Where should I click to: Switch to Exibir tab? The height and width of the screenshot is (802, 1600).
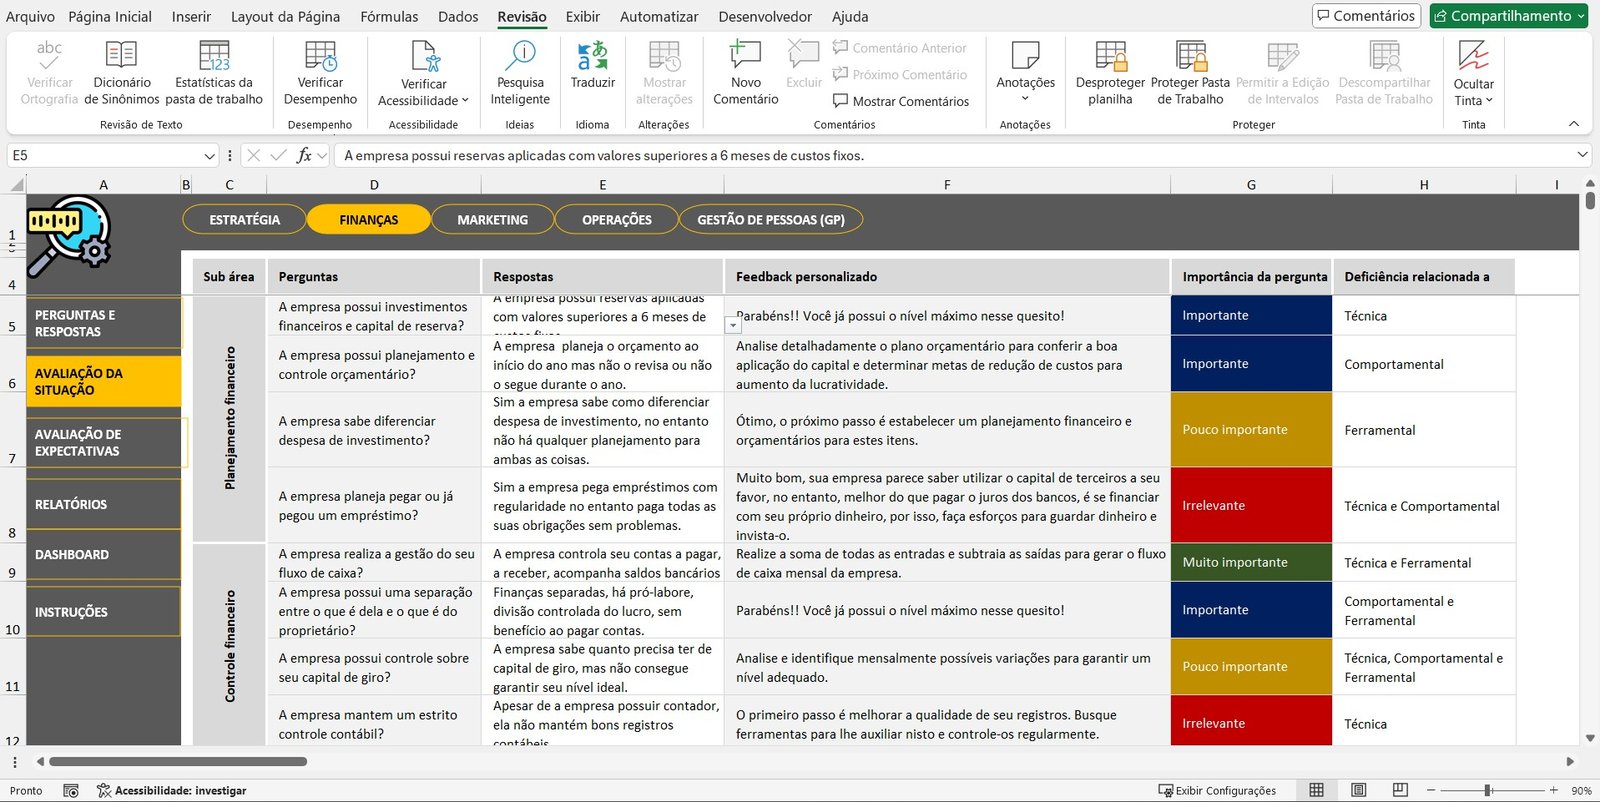tap(583, 17)
